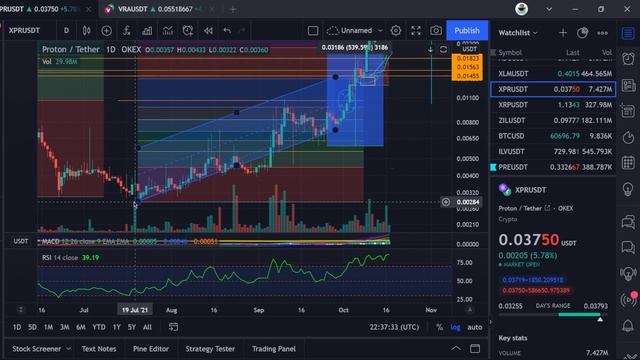
Task: Open the notifications bell icon
Action: [x=628, y=325]
